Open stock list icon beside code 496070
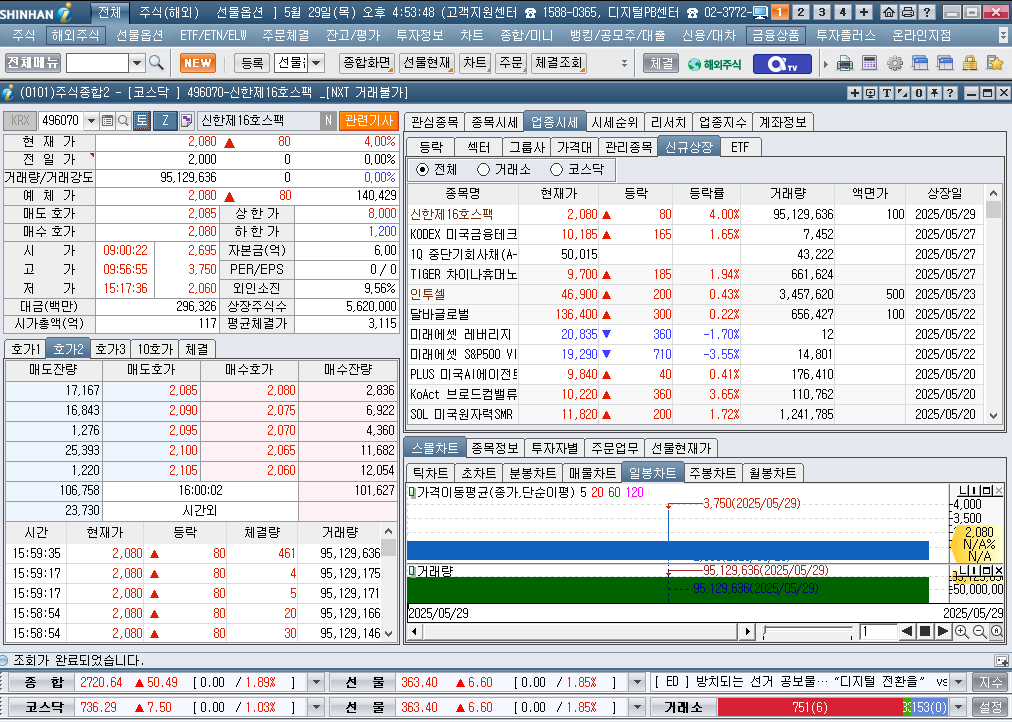The image size is (1012, 722). 108,121
